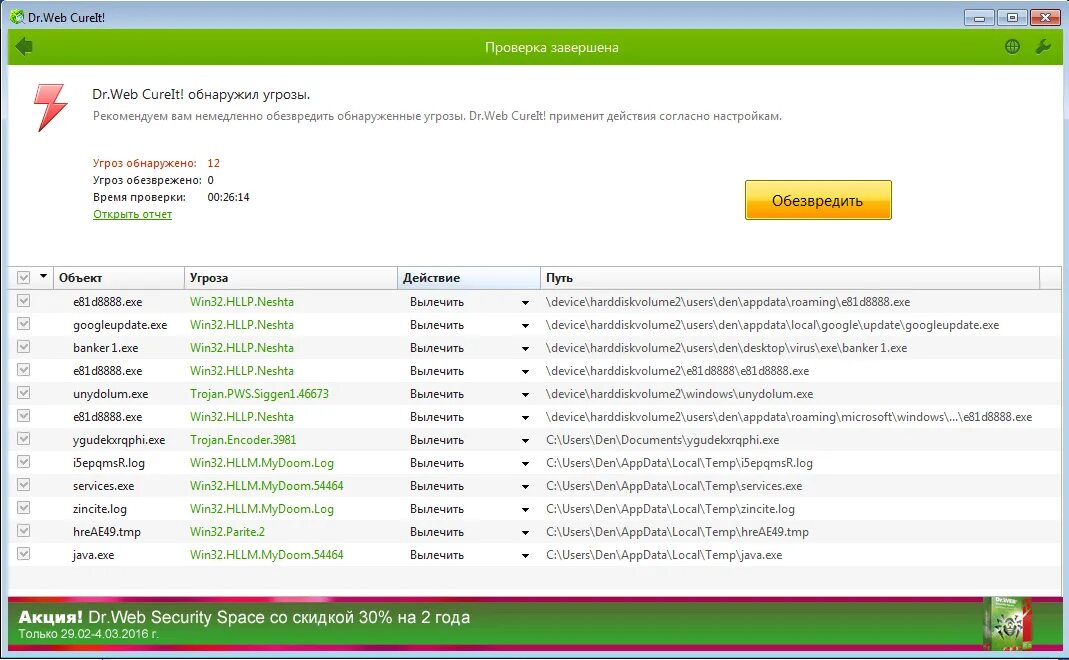Select the hreAE49.tmp object name
This screenshot has height=660, width=1069.
point(106,532)
